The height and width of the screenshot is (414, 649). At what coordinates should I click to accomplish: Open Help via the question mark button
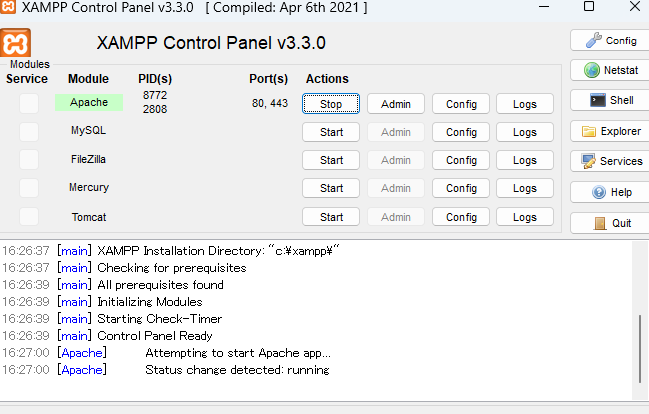pyautogui.click(x=611, y=192)
